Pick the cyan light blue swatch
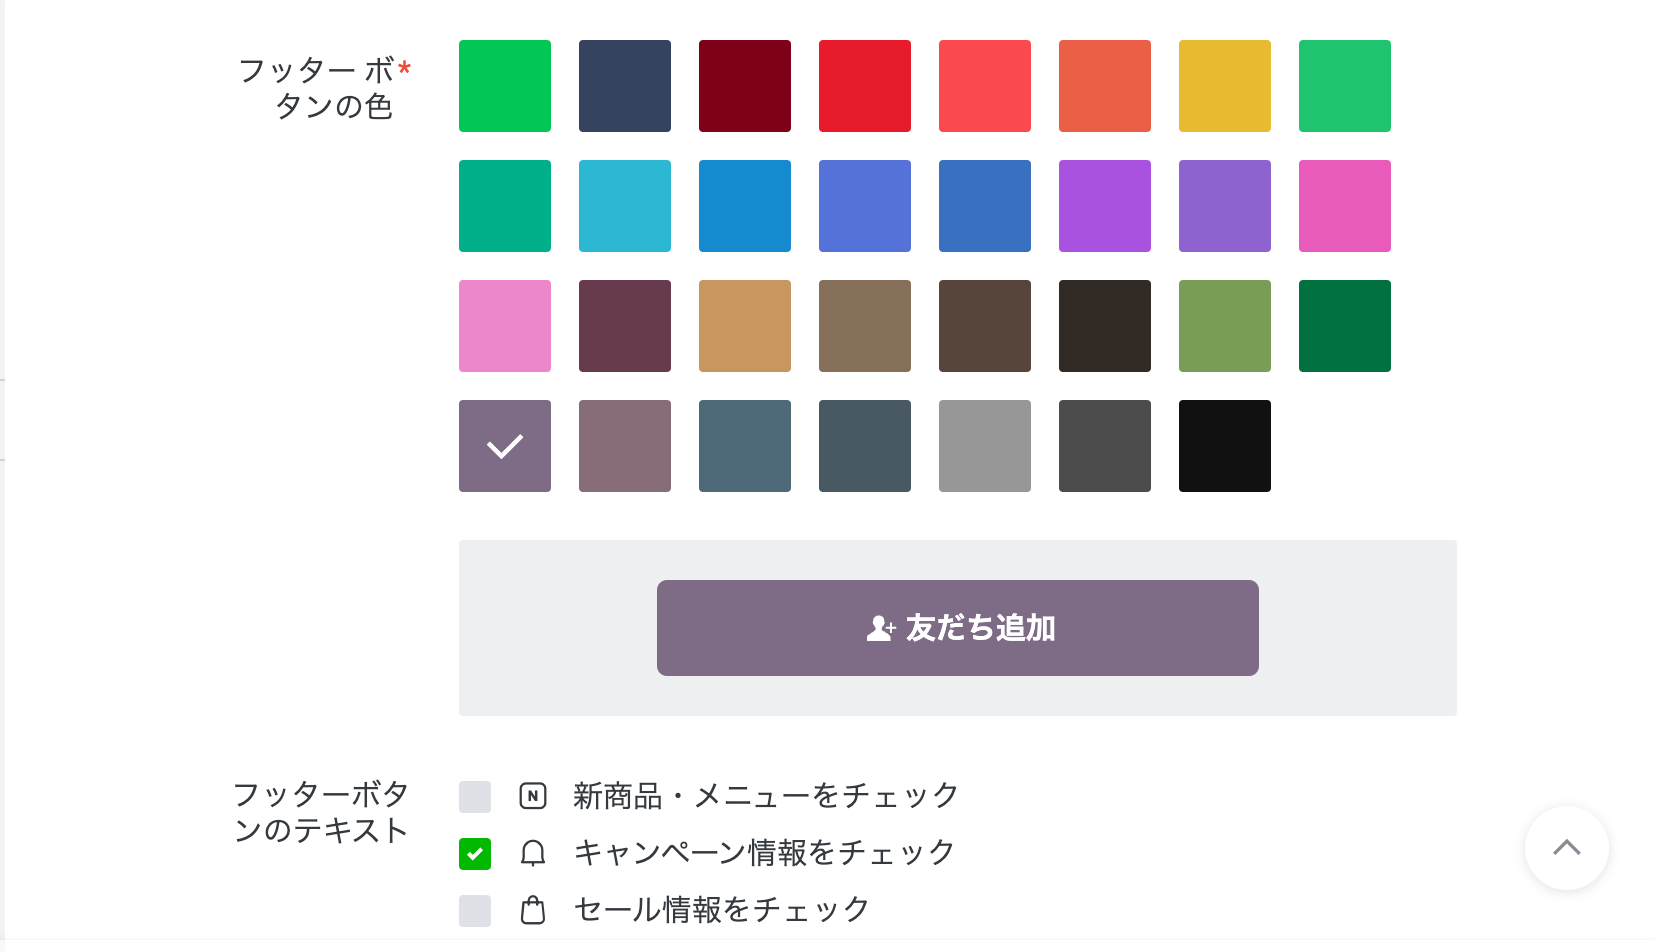The width and height of the screenshot is (1655, 952). (625, 206)
